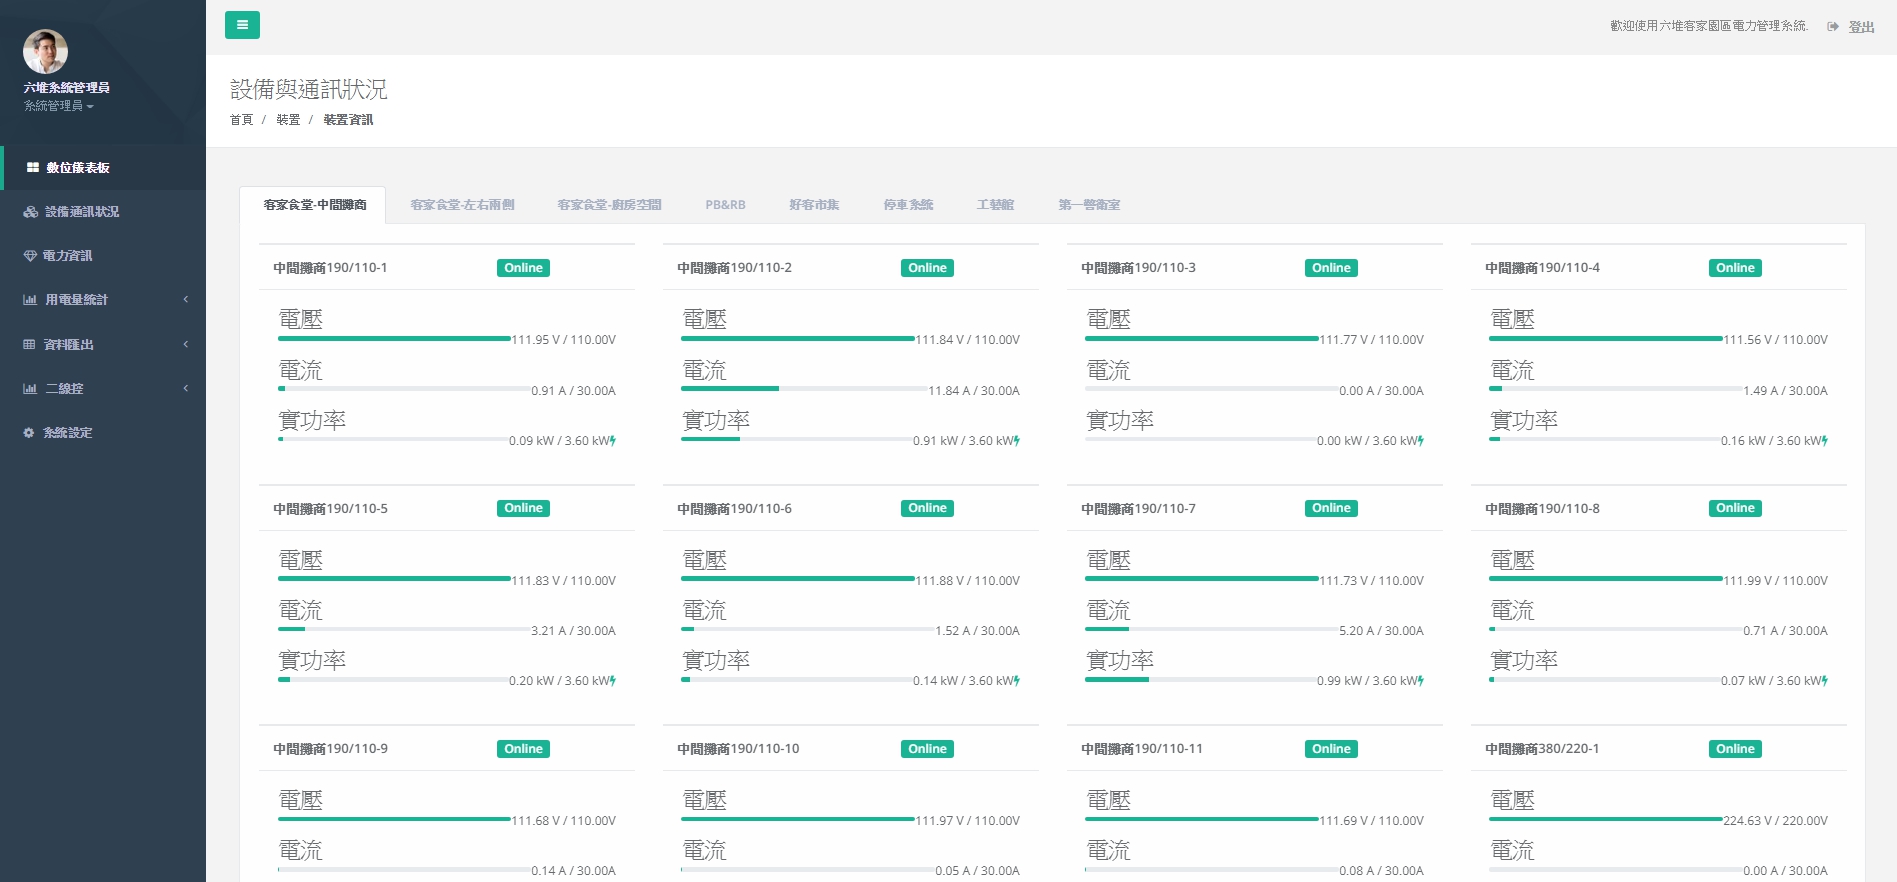This screenshot has height=882, width=1897.
Task: Click the 首頁 breadcrumb link
Action: coord(241,120)
